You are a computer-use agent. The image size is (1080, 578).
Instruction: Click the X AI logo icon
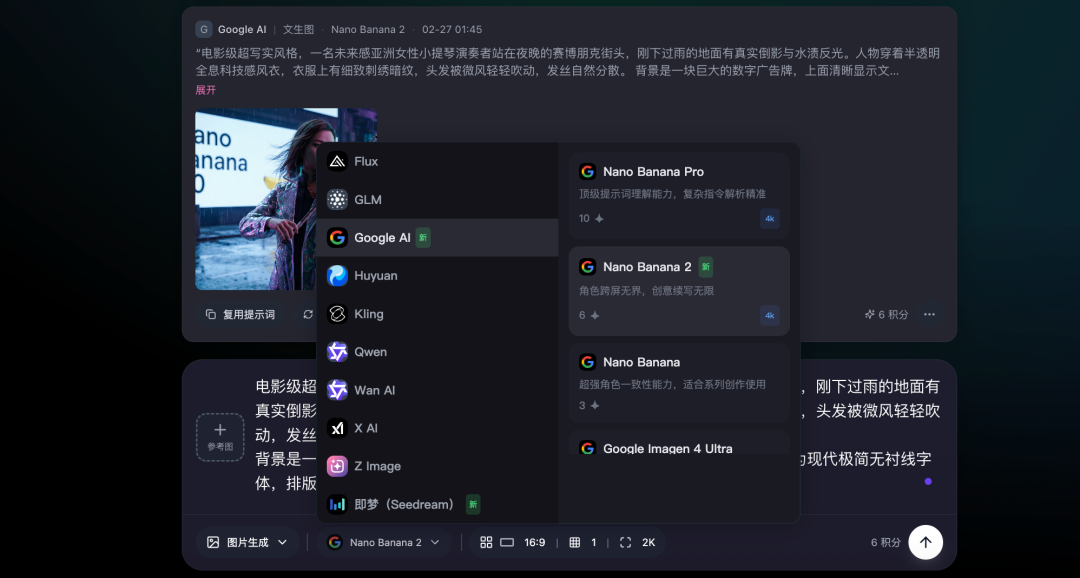coord(337,428)
